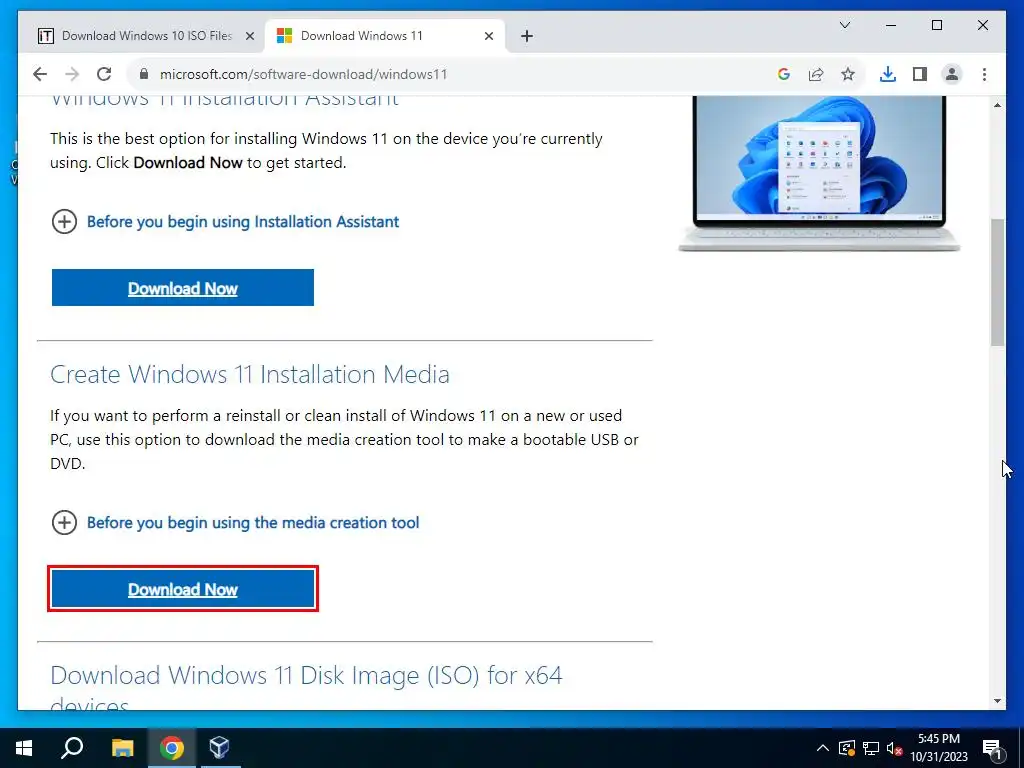Open the Chrome profile avatar
The height and width of the screenshot is (768, 1024).
click(x=952, y=74)
